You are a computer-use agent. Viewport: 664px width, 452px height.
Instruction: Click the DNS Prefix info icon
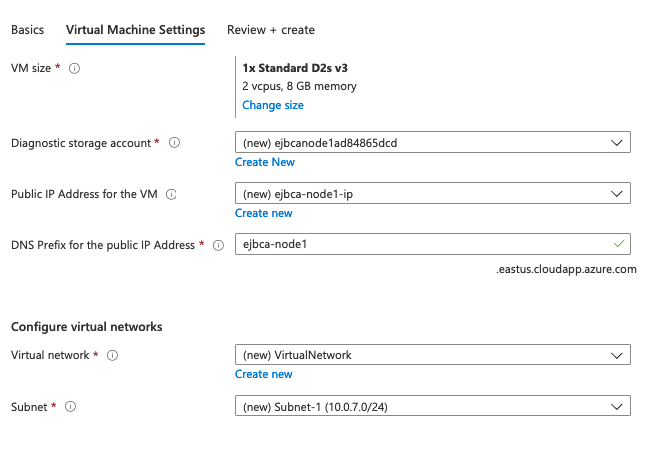218,245
